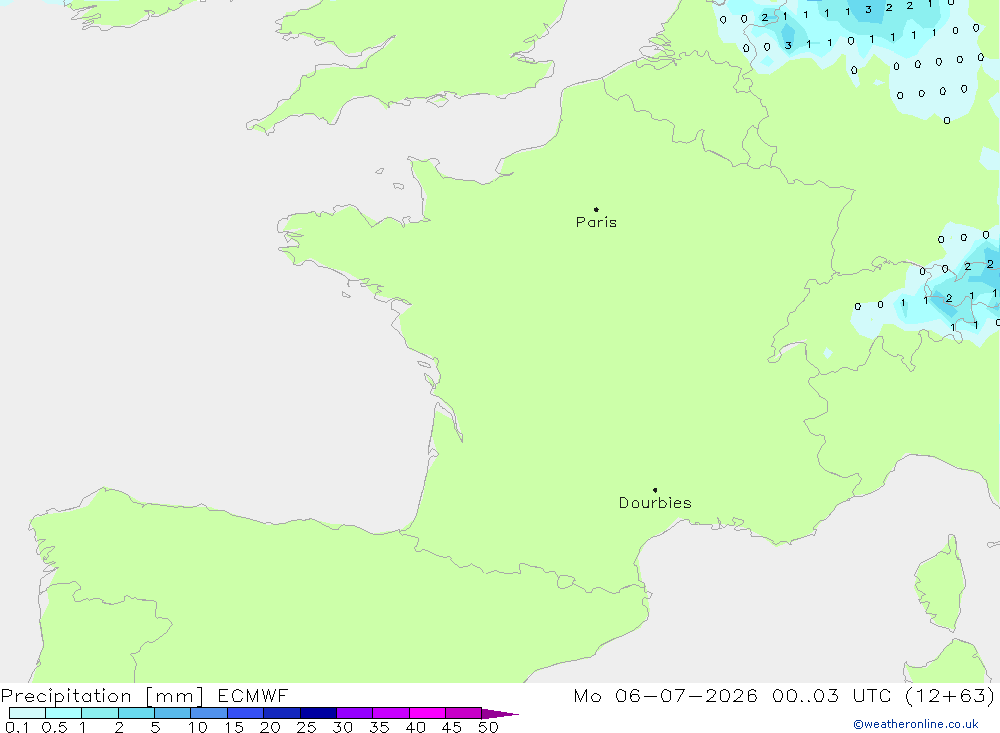Pick the 20–25 mm legend swatch
1000x733 pixels.
(x=282, y=713)
